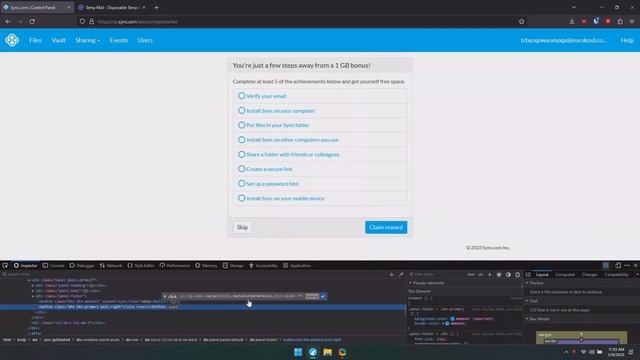Screen dimensions: 640x360
Task: Collapse the Box Model section
Action: click(x=527, y=319)
